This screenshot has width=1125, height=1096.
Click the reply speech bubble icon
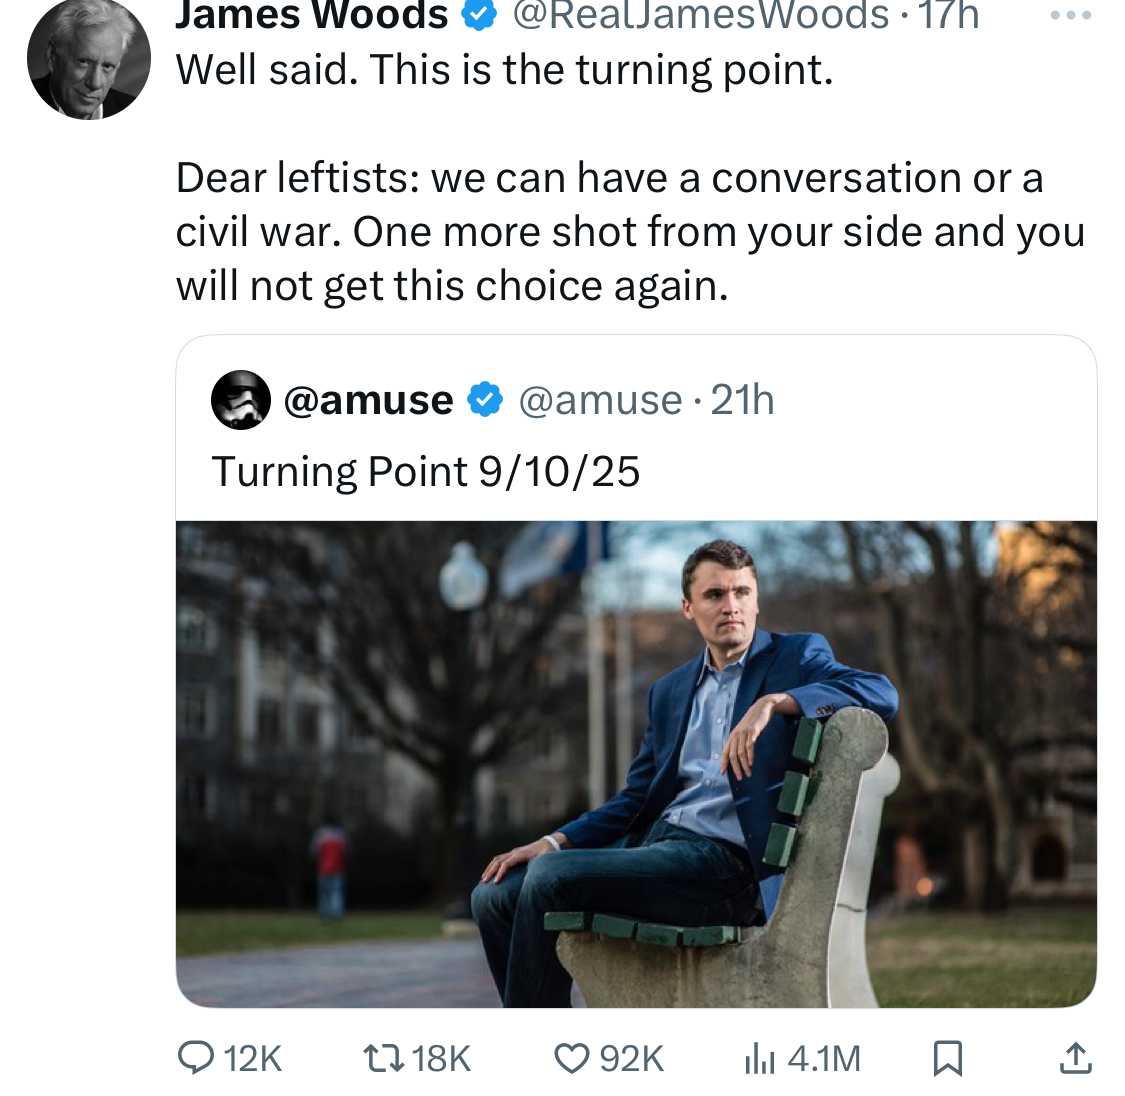195,1058
